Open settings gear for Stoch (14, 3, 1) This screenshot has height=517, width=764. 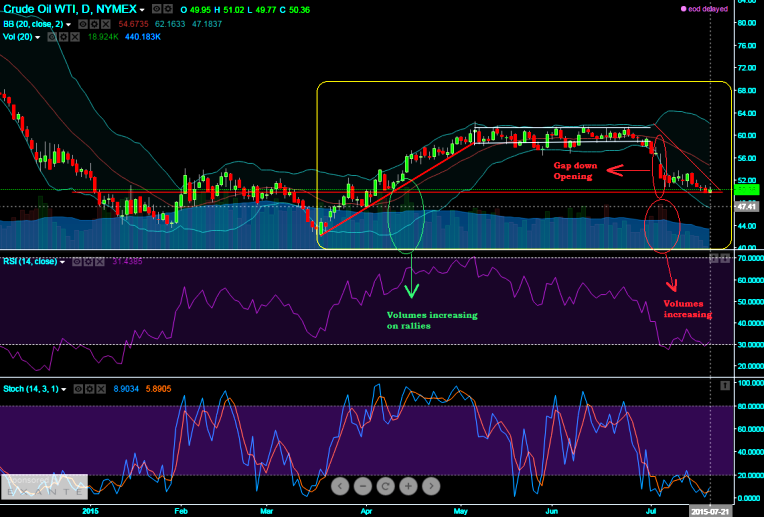[90, 389]
